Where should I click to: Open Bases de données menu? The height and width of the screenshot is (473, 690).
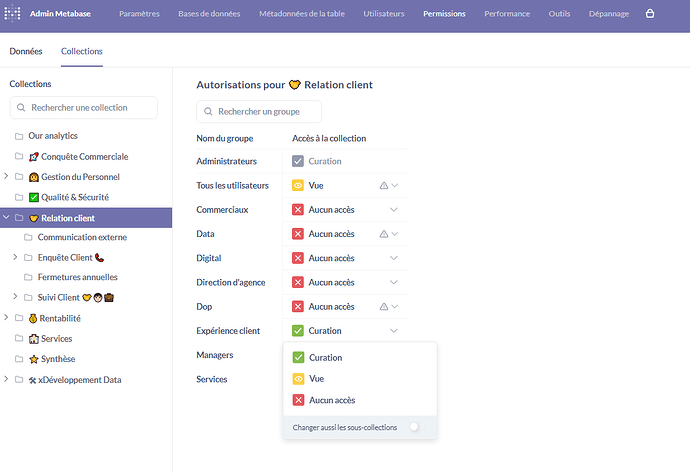(209, 14)
